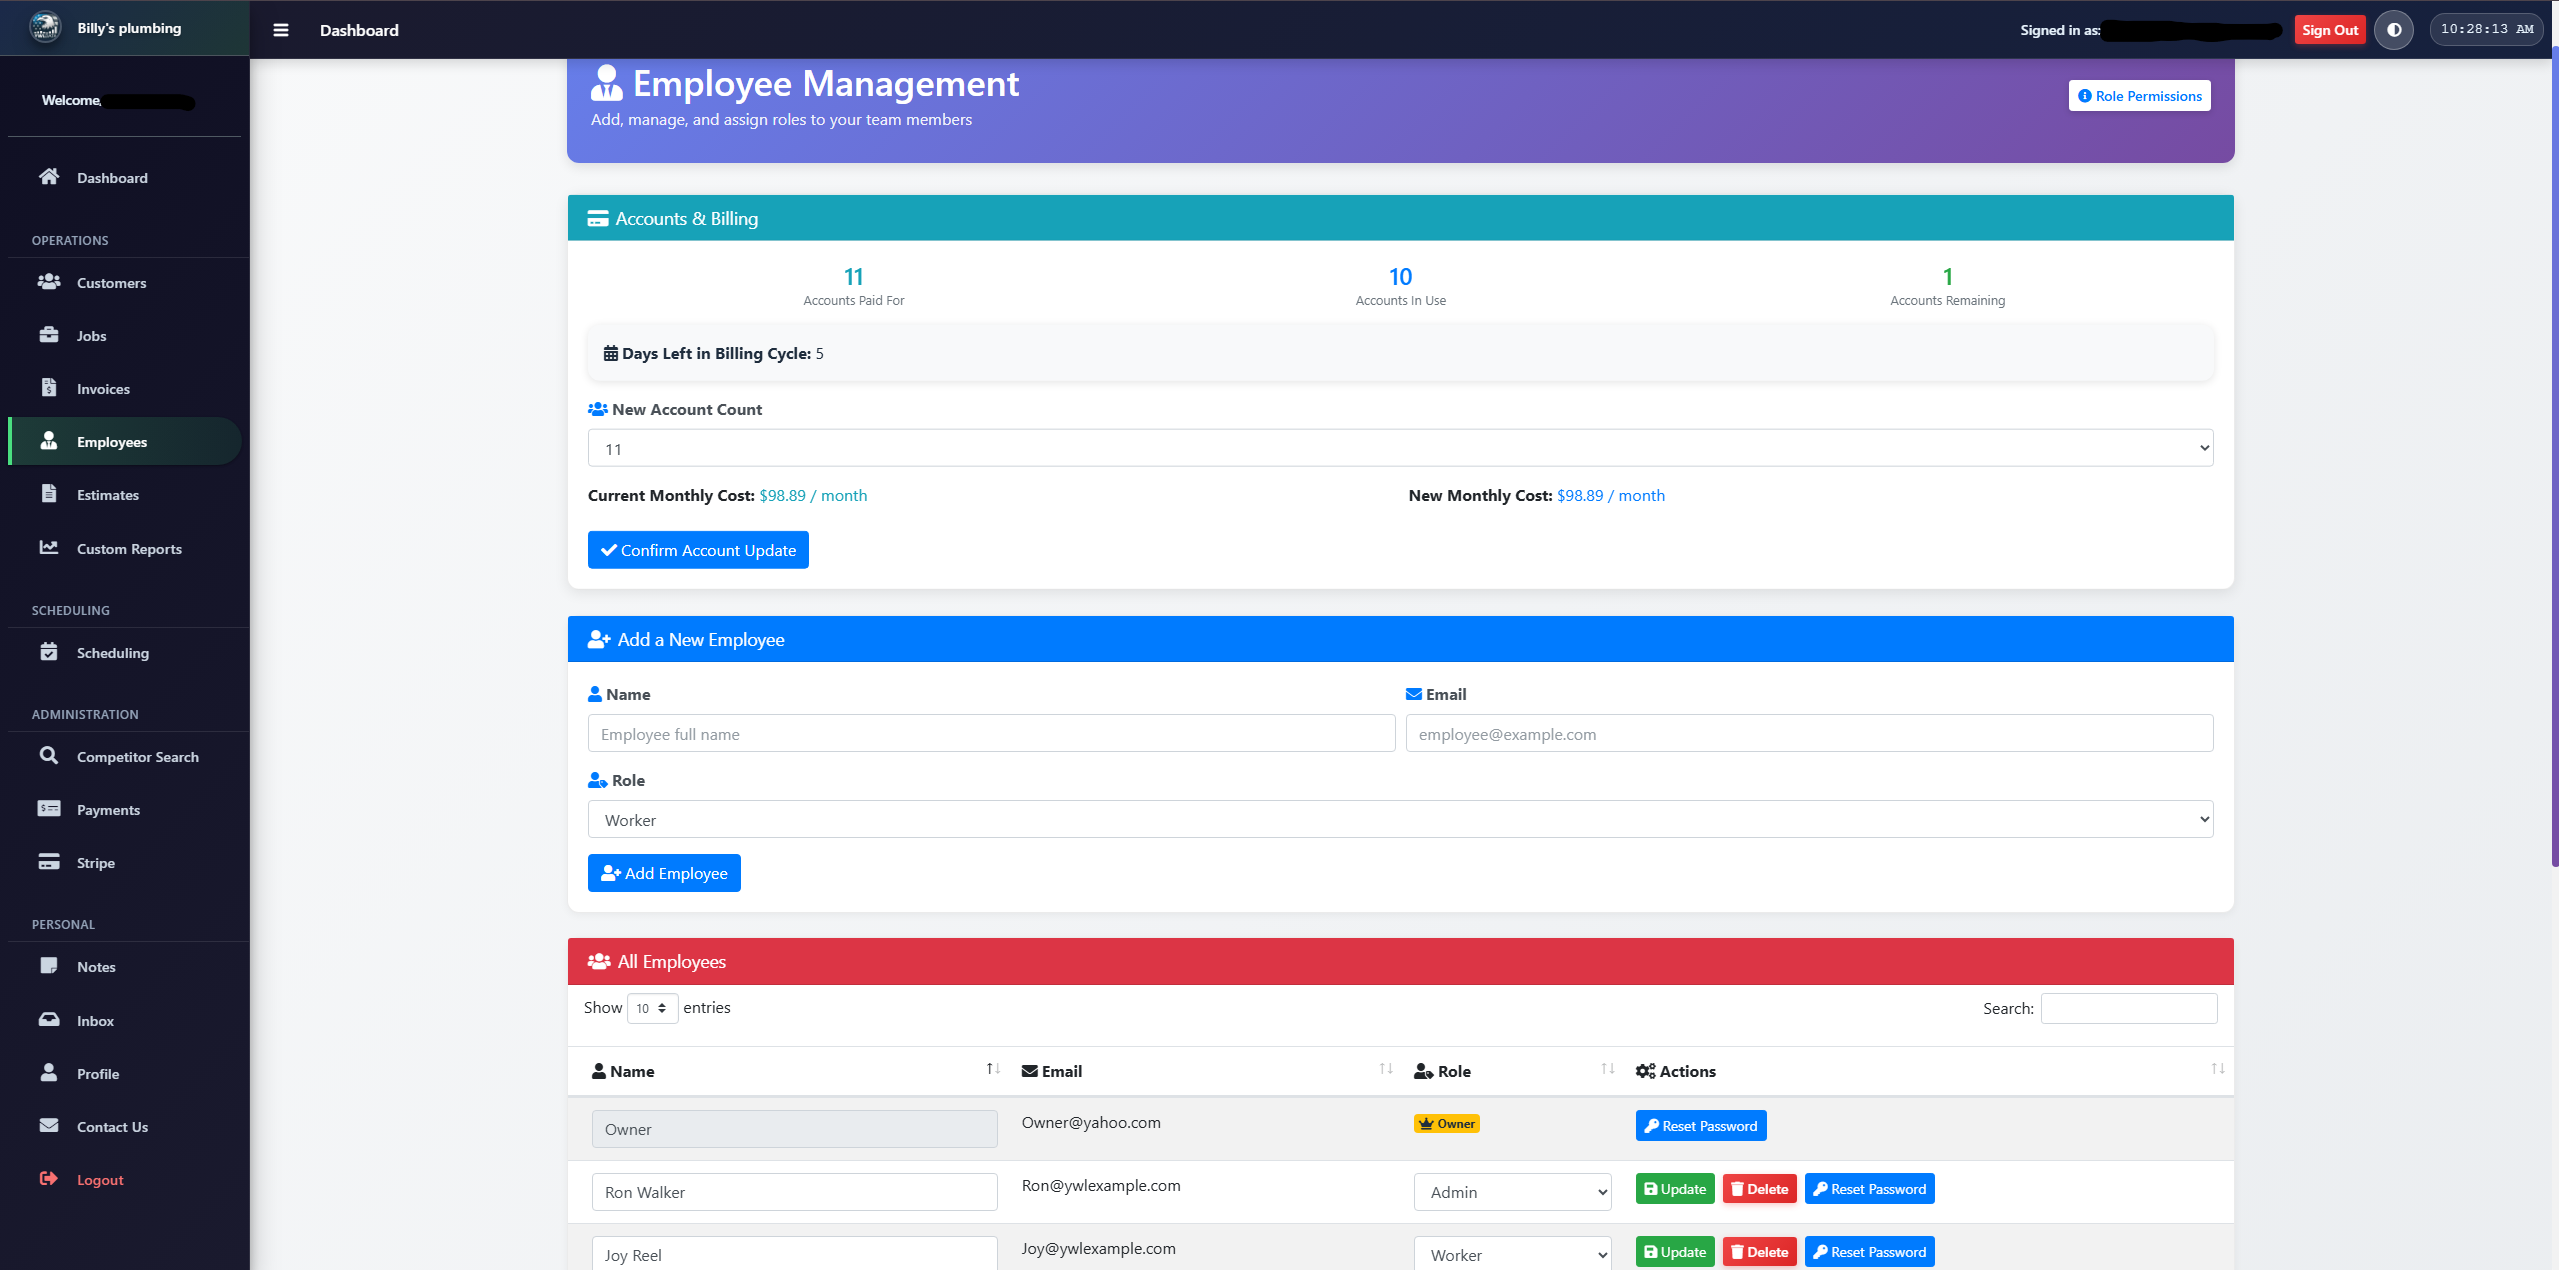This screenshot has width=2559, height=1270.
Task: Open Show entries count selector
Action: pos(652,1008)
